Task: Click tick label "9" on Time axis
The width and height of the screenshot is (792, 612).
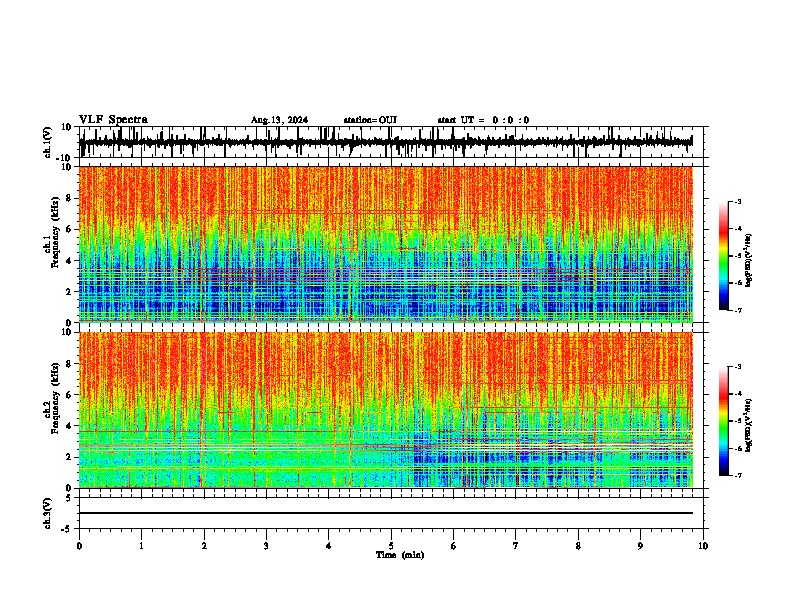Action: 640,546
